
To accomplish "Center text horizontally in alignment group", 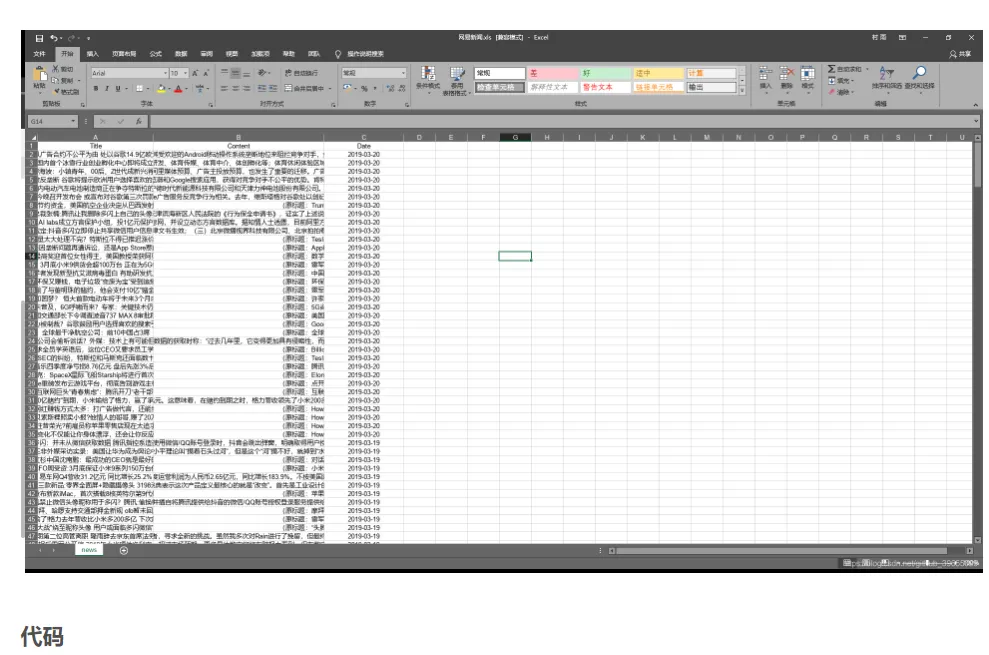I will click(235, 89).
